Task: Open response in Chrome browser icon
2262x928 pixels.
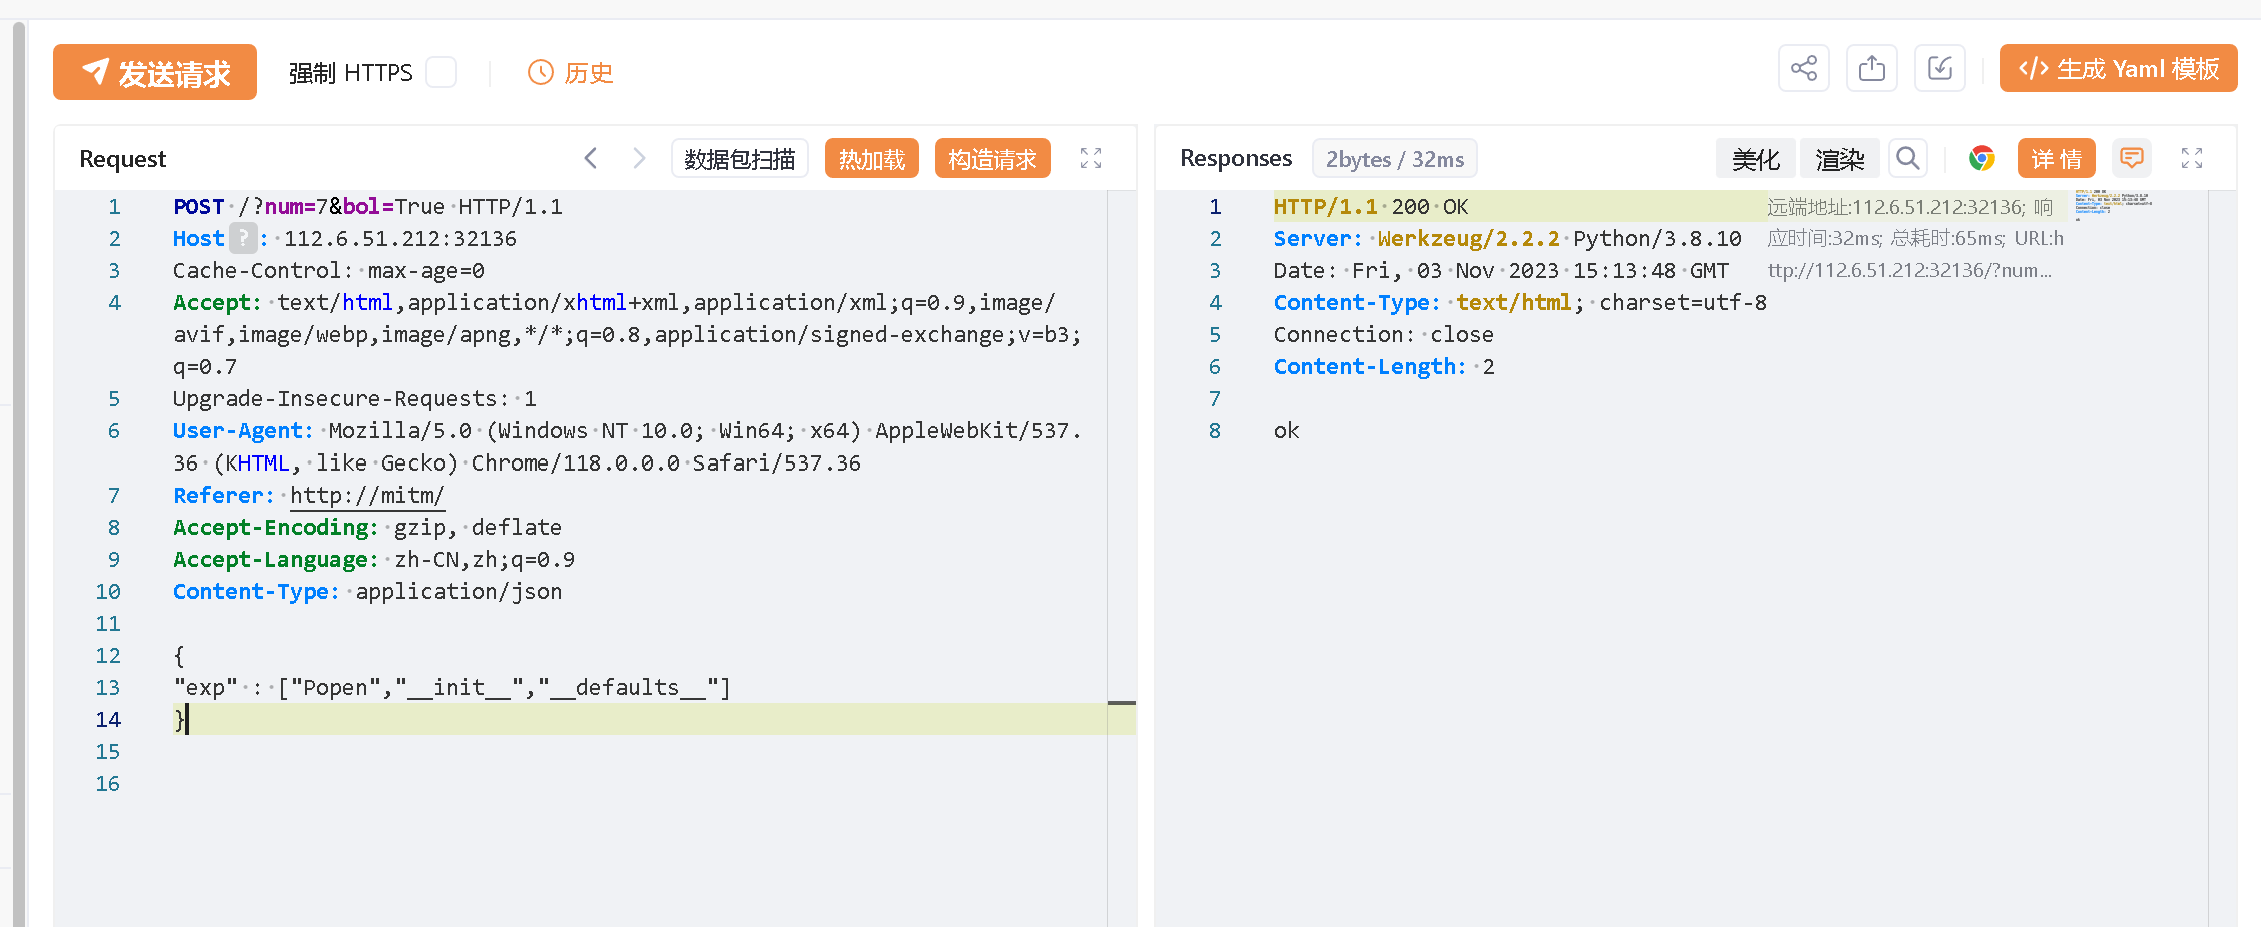Action: coord(1981,158)
